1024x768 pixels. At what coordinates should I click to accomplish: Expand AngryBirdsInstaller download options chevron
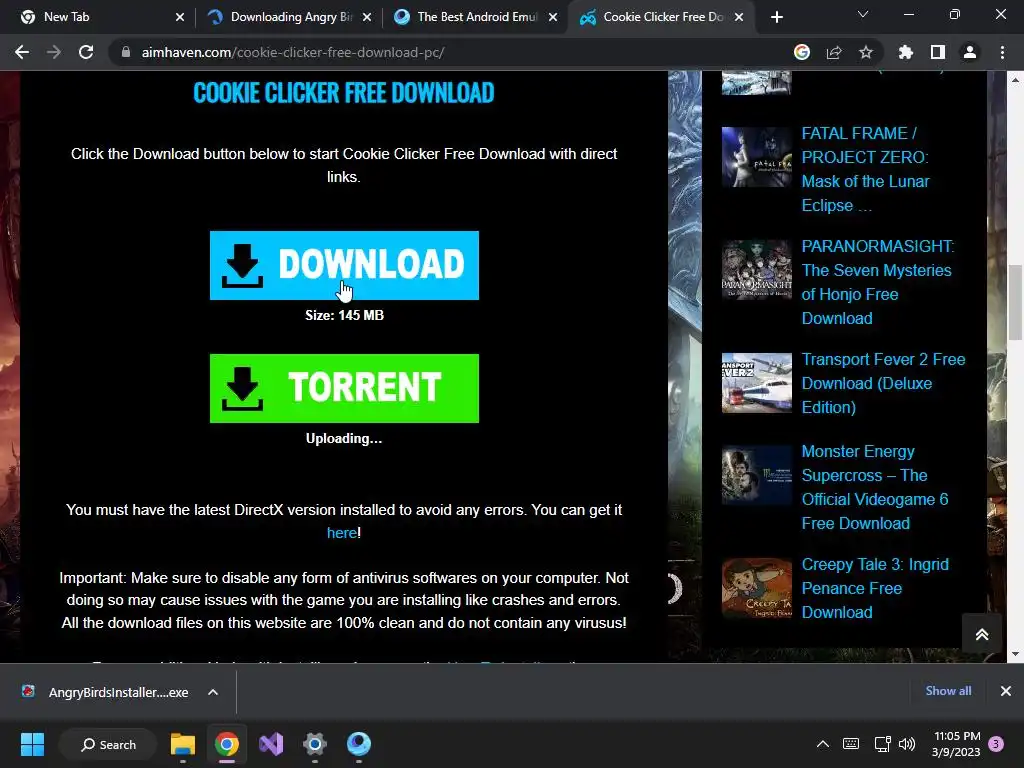pyautogui.click(x=213, y=692)
